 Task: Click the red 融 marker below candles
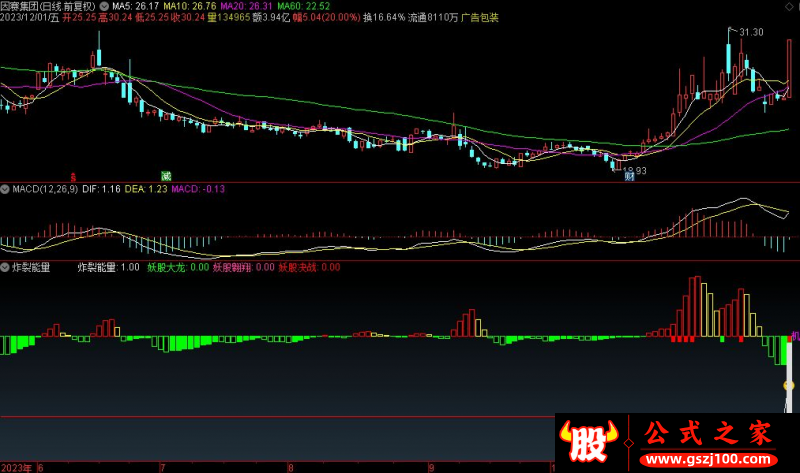72,176
